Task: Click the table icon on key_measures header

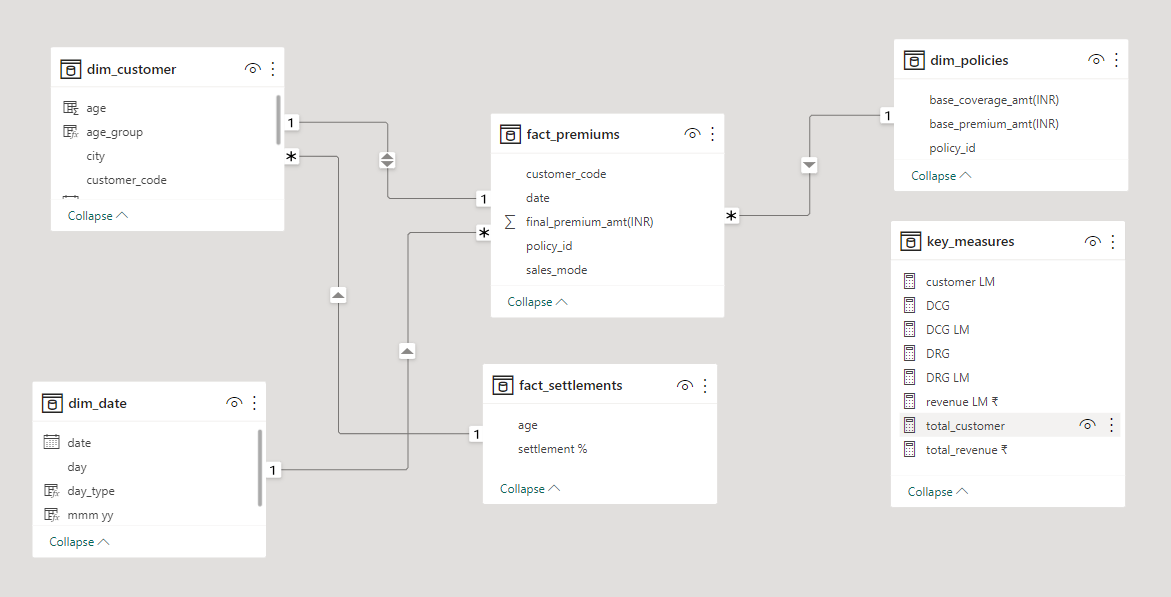Action: coord(910,240)
